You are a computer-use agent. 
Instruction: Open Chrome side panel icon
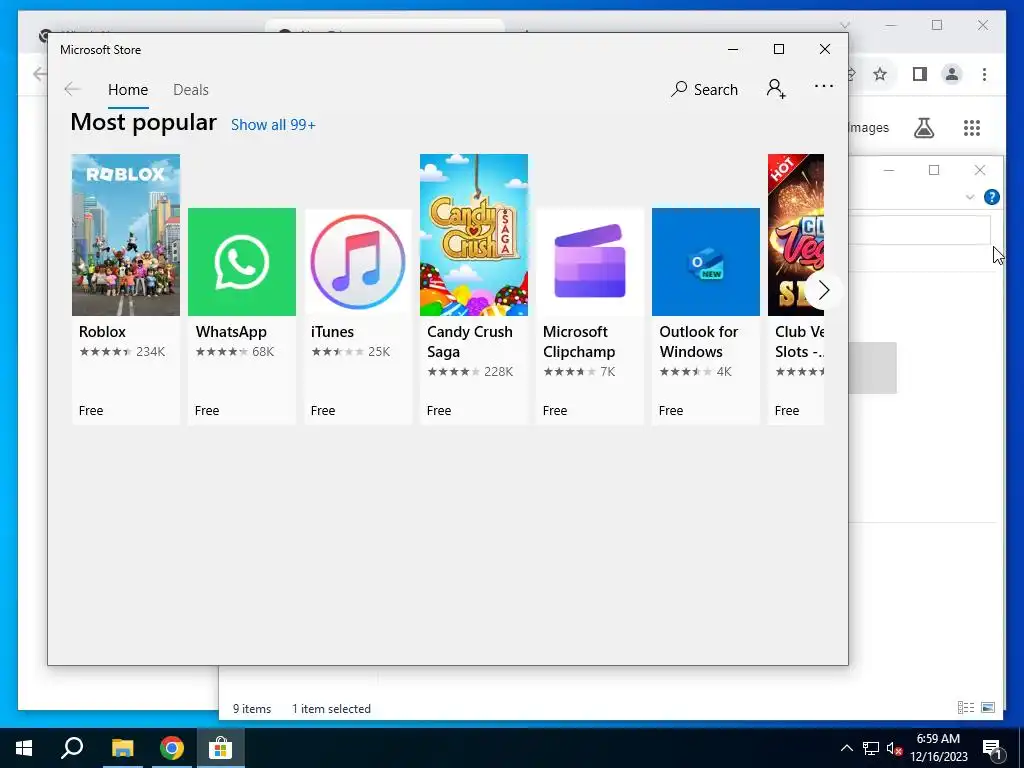pos(920,74)
